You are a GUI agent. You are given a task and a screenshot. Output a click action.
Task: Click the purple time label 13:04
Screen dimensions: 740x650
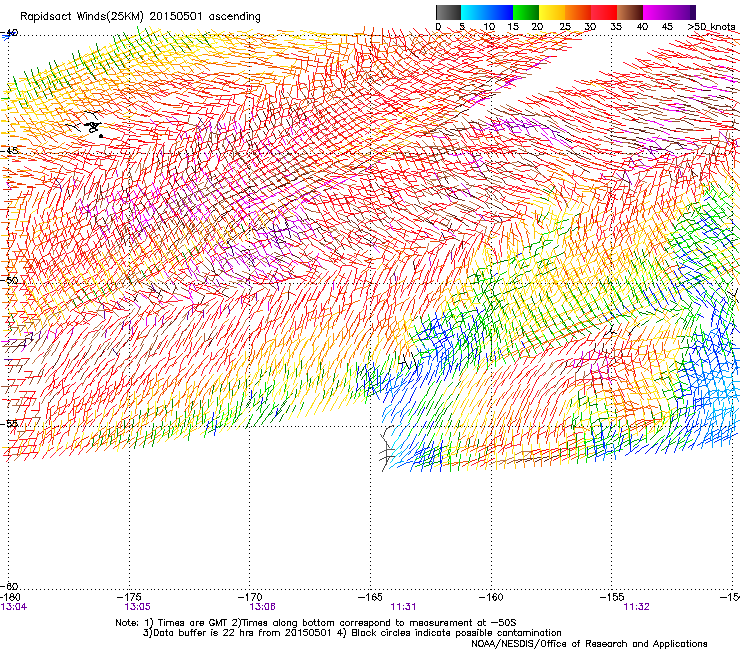(x=14, y=607)
